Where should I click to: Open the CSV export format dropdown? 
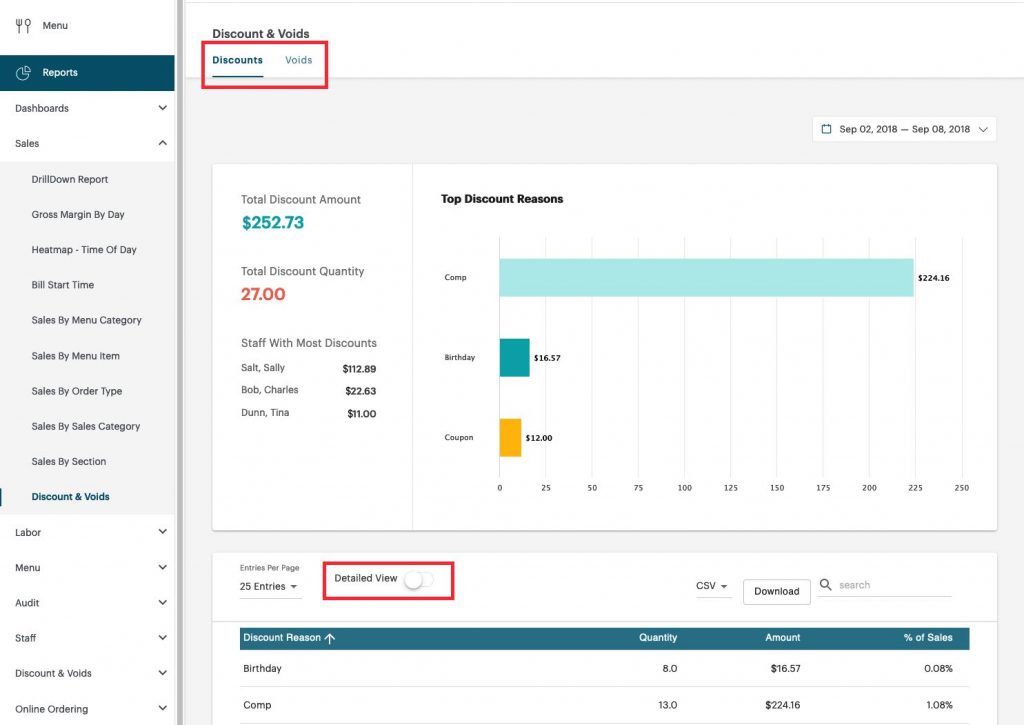(x=712, y=587)
